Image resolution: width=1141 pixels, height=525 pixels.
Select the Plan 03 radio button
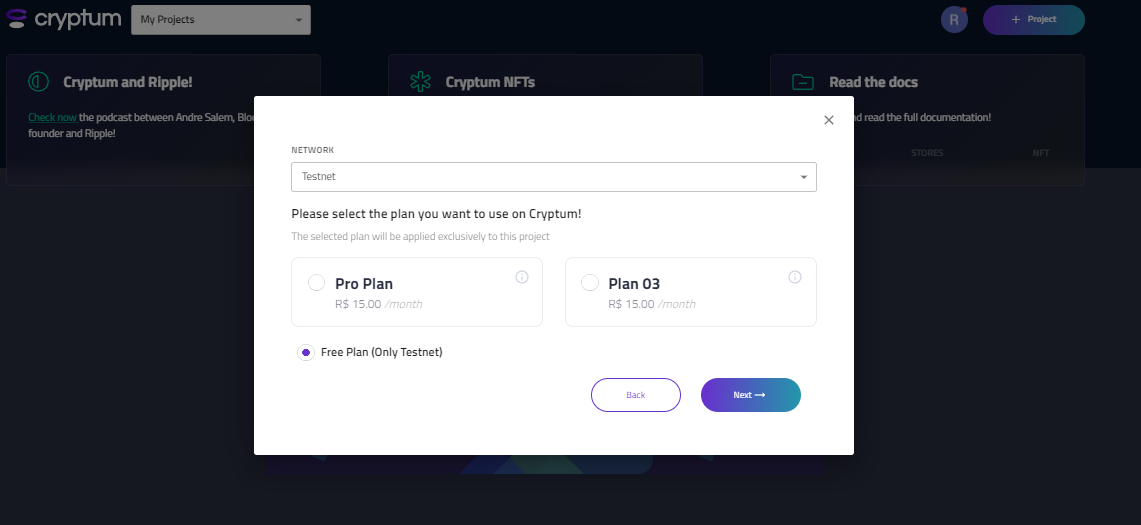[590, 283]
